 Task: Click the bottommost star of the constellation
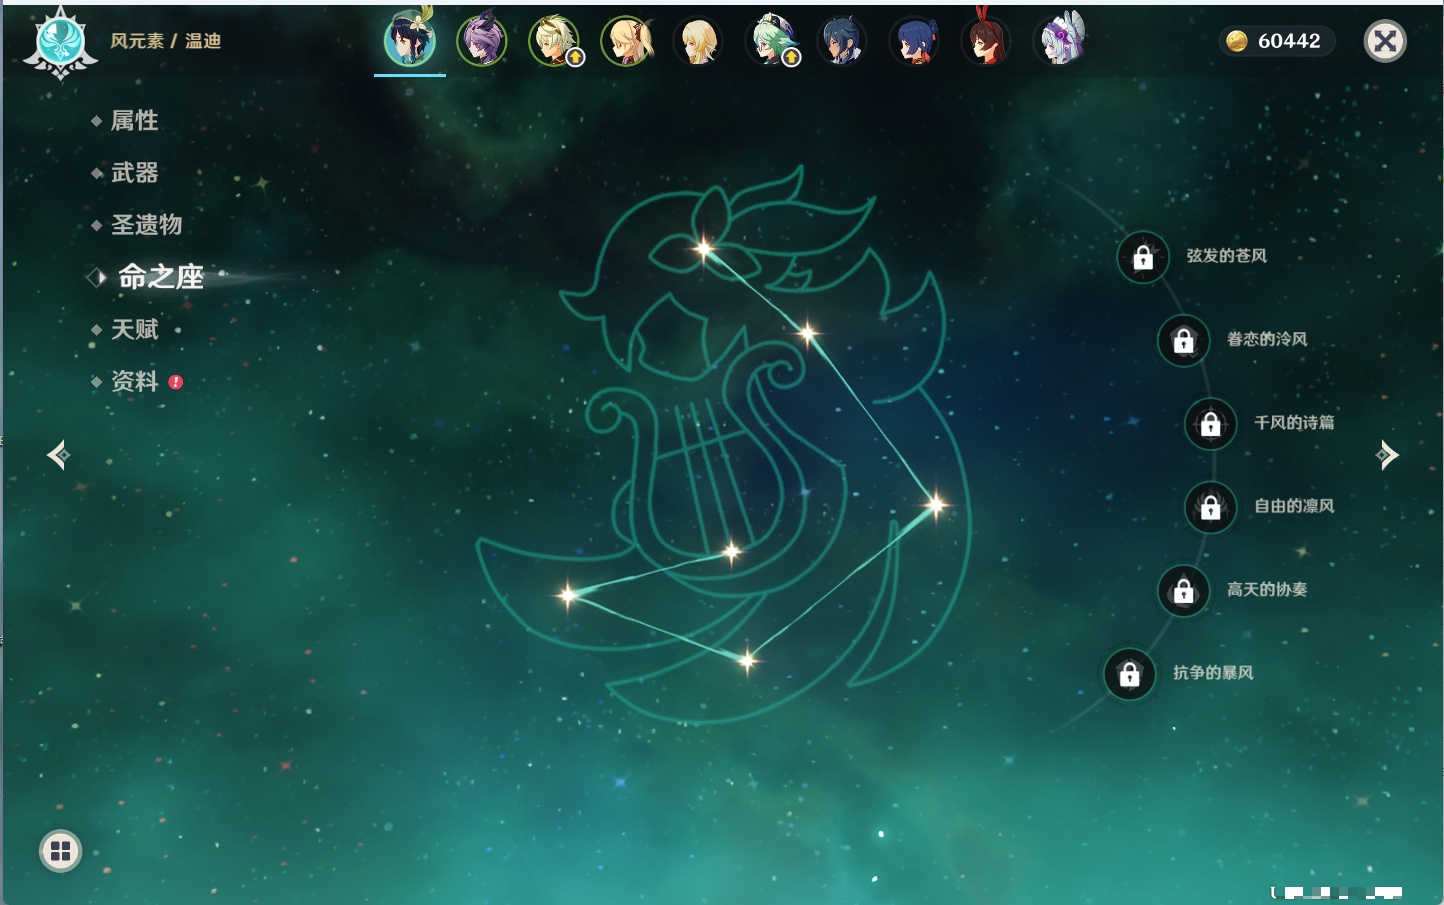tap(747, 660)
